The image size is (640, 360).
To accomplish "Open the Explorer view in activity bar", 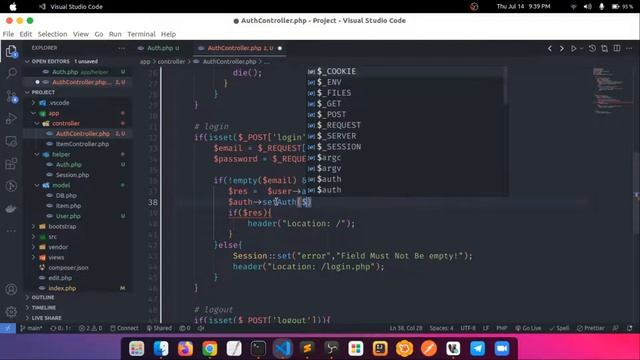I will (x=11, y=52).
